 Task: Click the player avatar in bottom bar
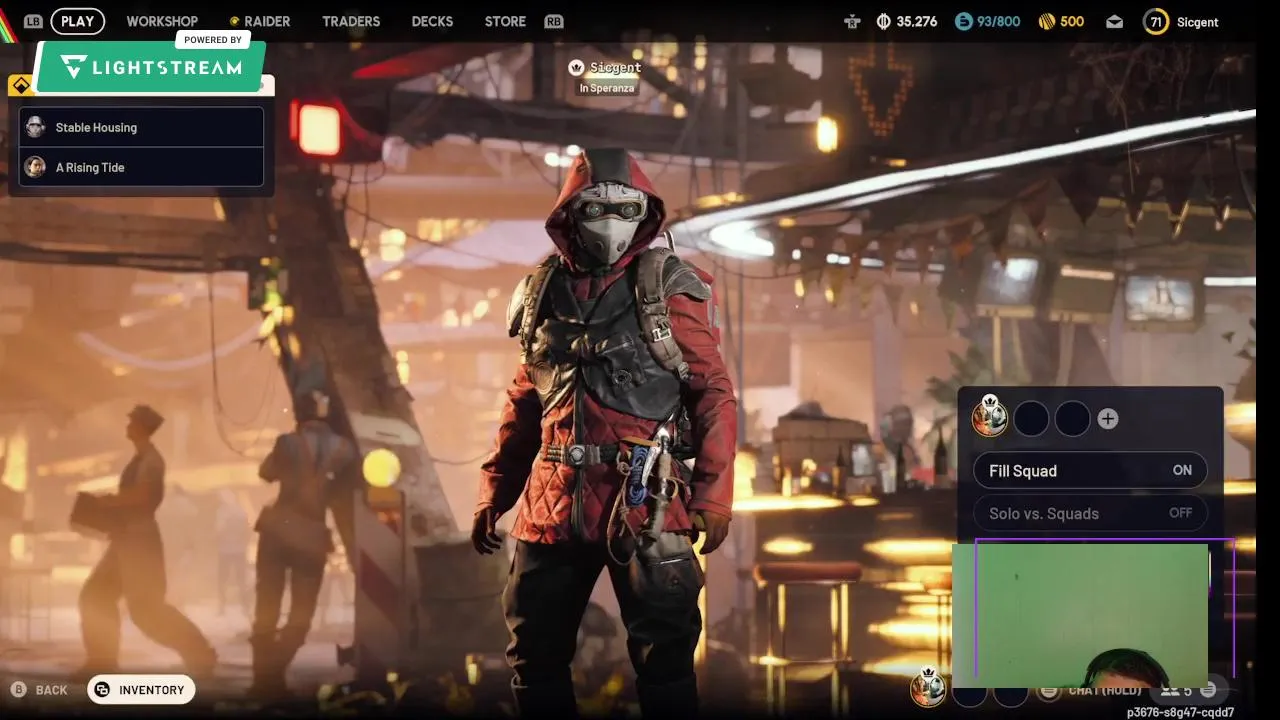click(928, 688)
